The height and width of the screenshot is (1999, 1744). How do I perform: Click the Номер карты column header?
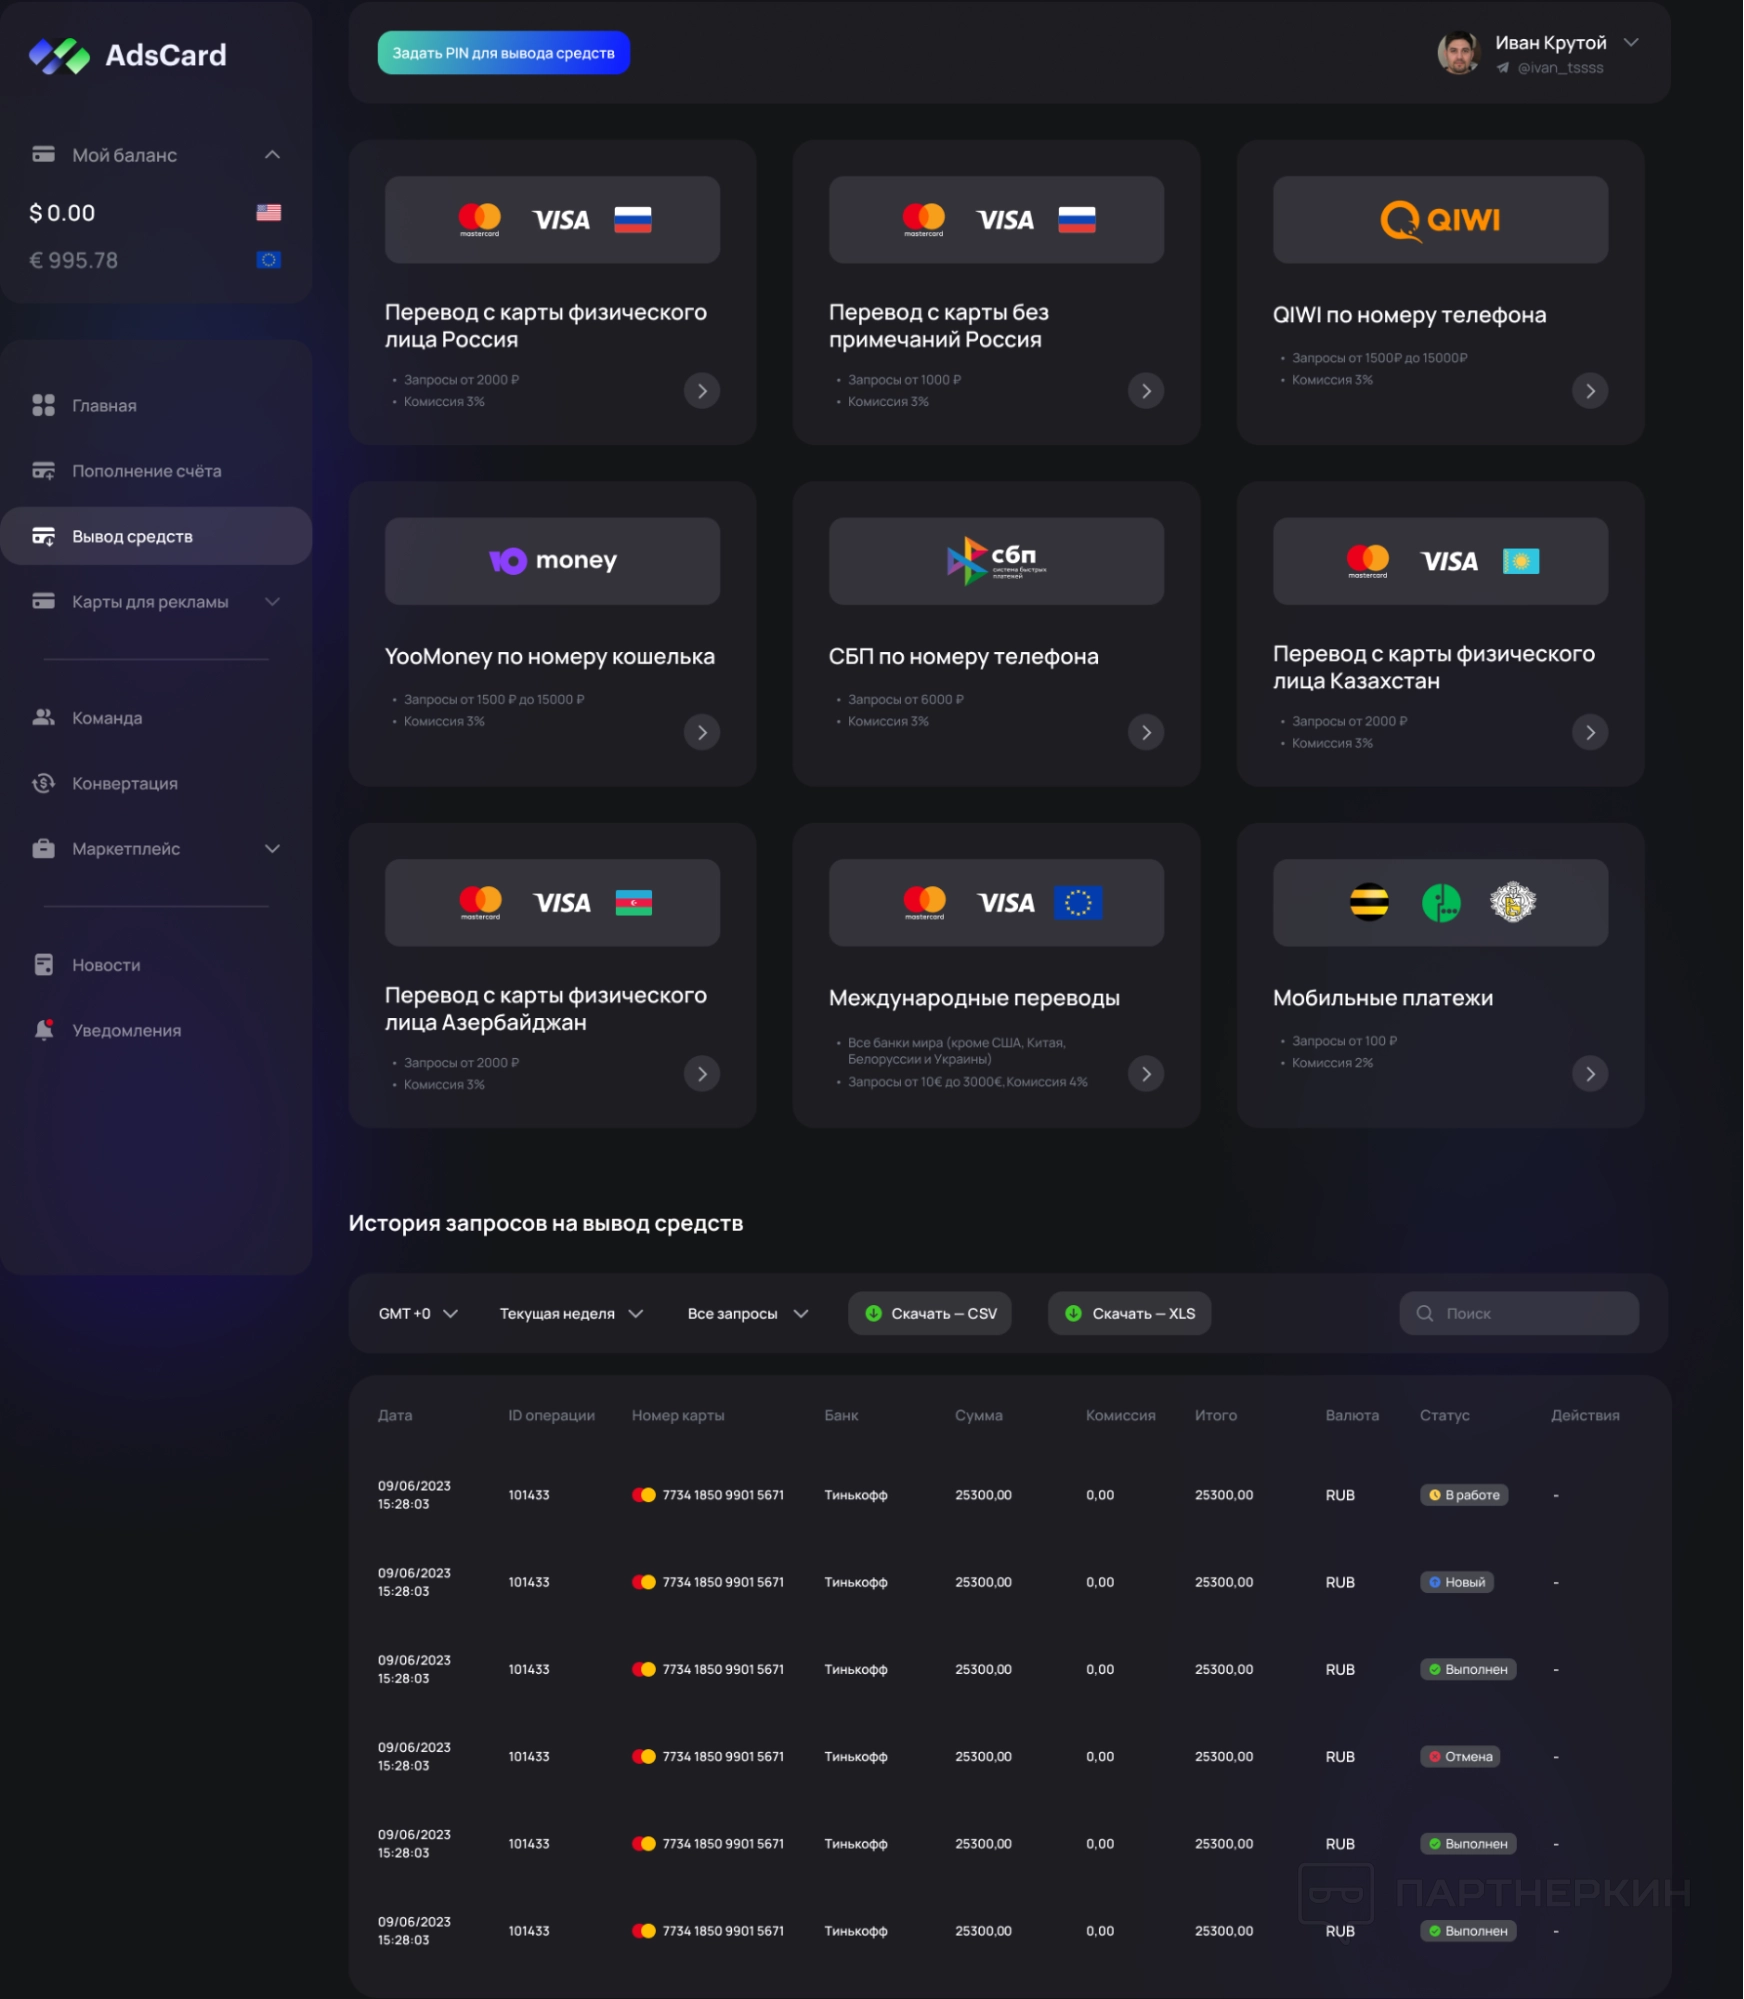coord(678,1415)
